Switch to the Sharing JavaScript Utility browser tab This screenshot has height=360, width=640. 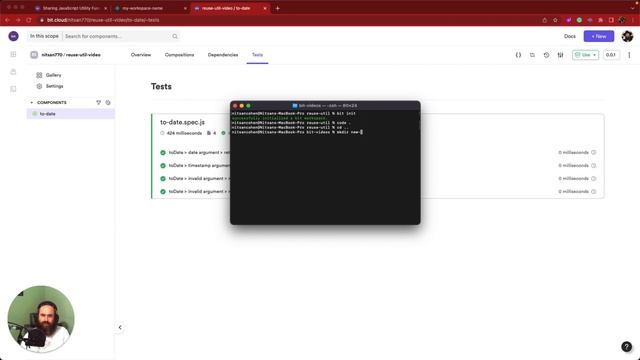(70, 8)
